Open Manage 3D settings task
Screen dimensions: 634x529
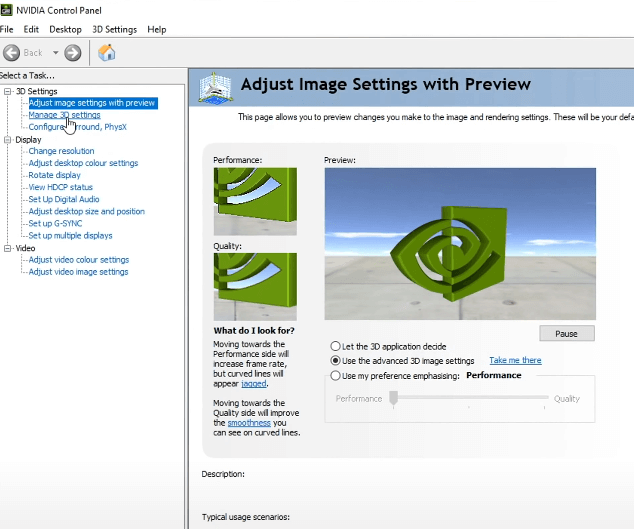(64, 115)
